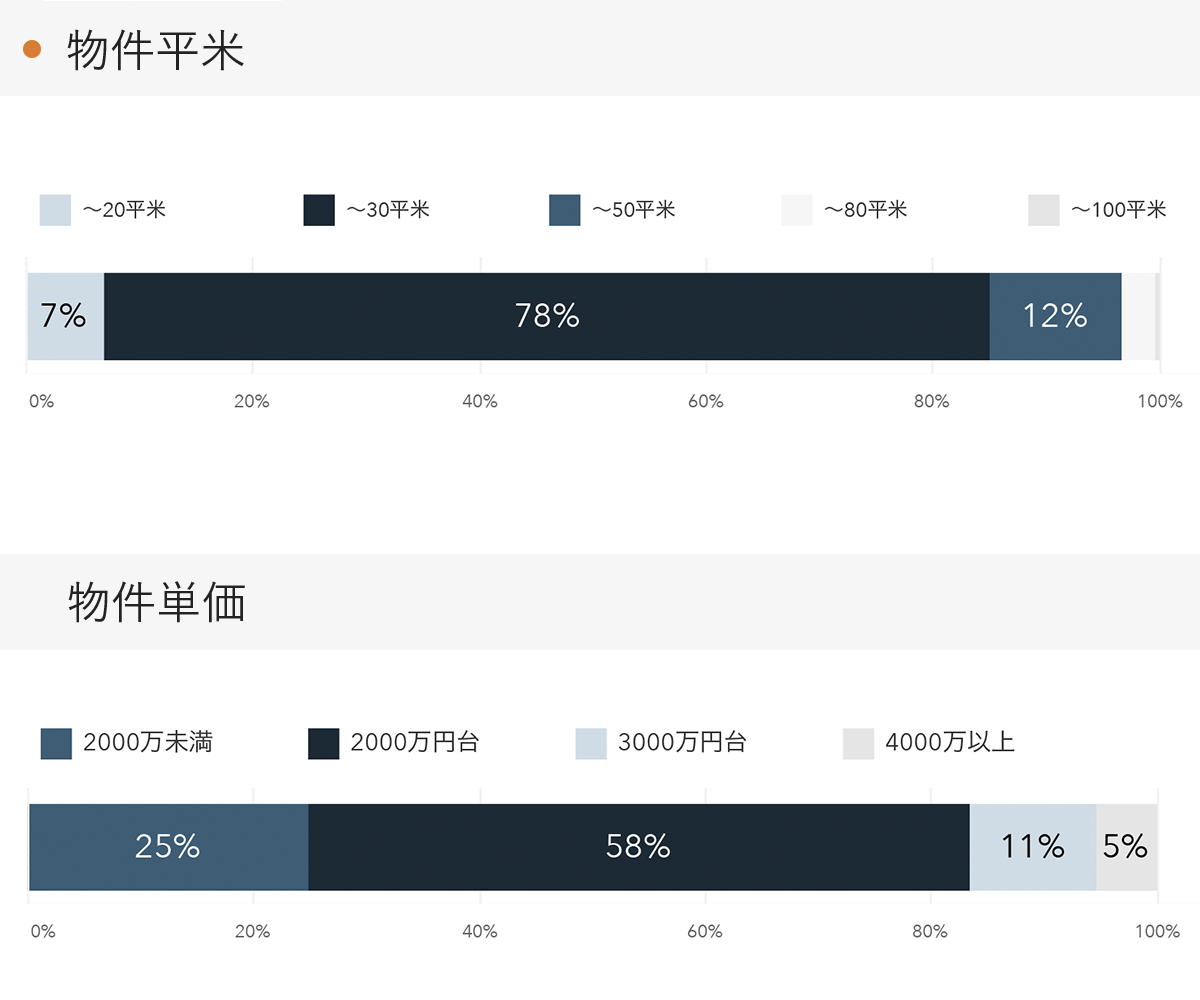The width and height of the screenshot is (1200, 1000).
Task: Click the 2000万未満 legend color swatch
Action: point(56,743)
